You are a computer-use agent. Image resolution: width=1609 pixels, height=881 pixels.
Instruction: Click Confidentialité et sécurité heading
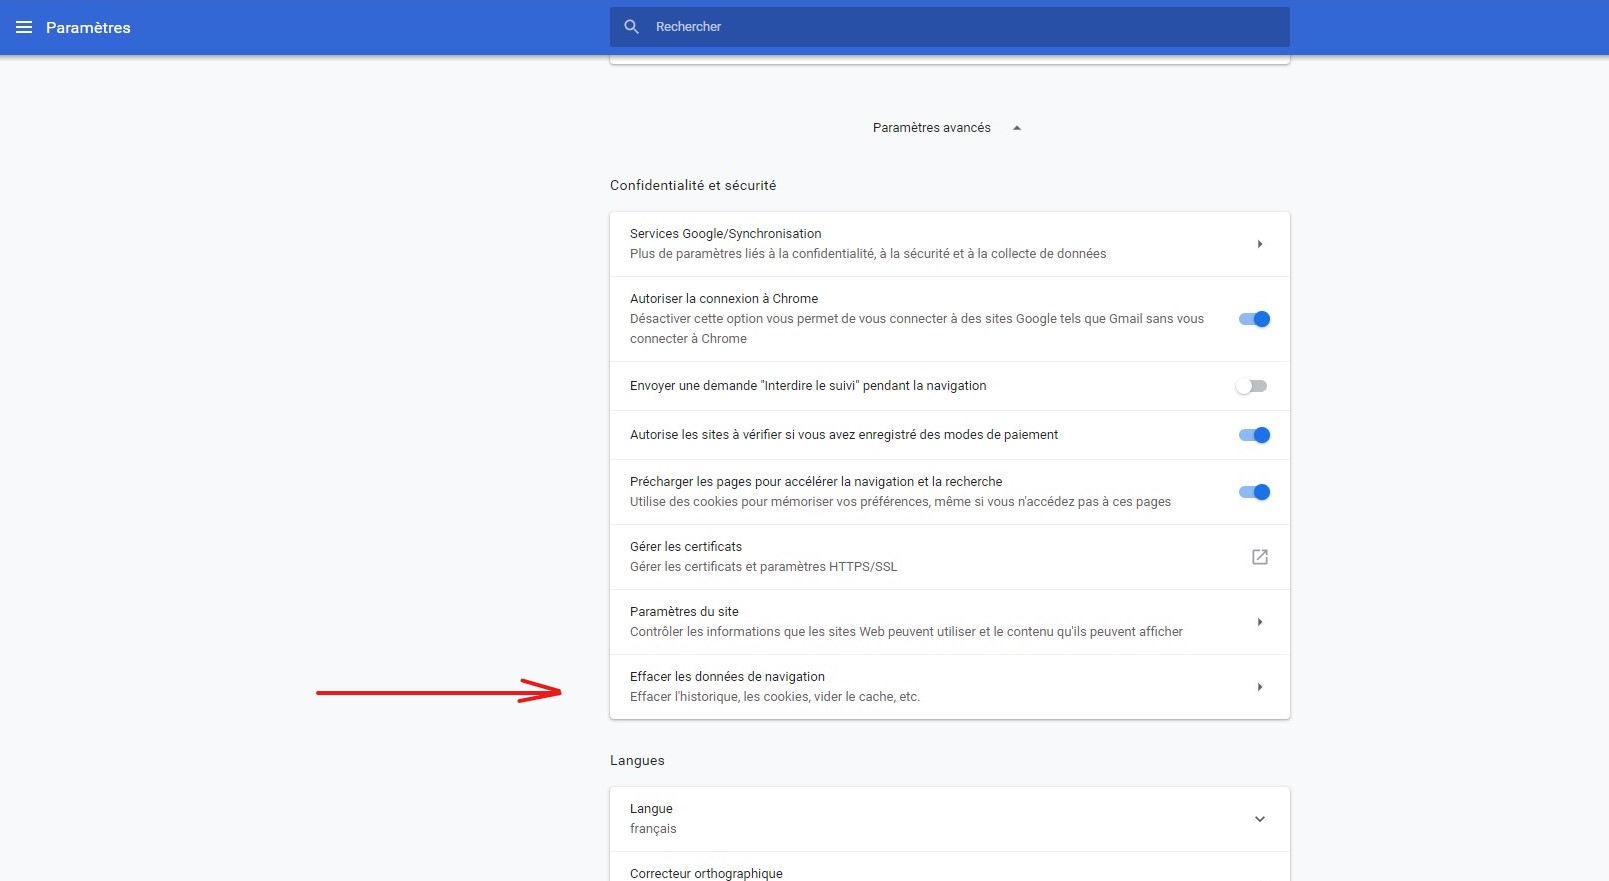point(693,185)
